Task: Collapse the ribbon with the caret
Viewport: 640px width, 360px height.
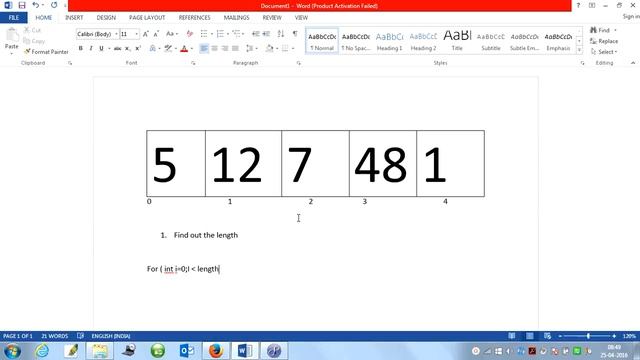Action: 633,63
